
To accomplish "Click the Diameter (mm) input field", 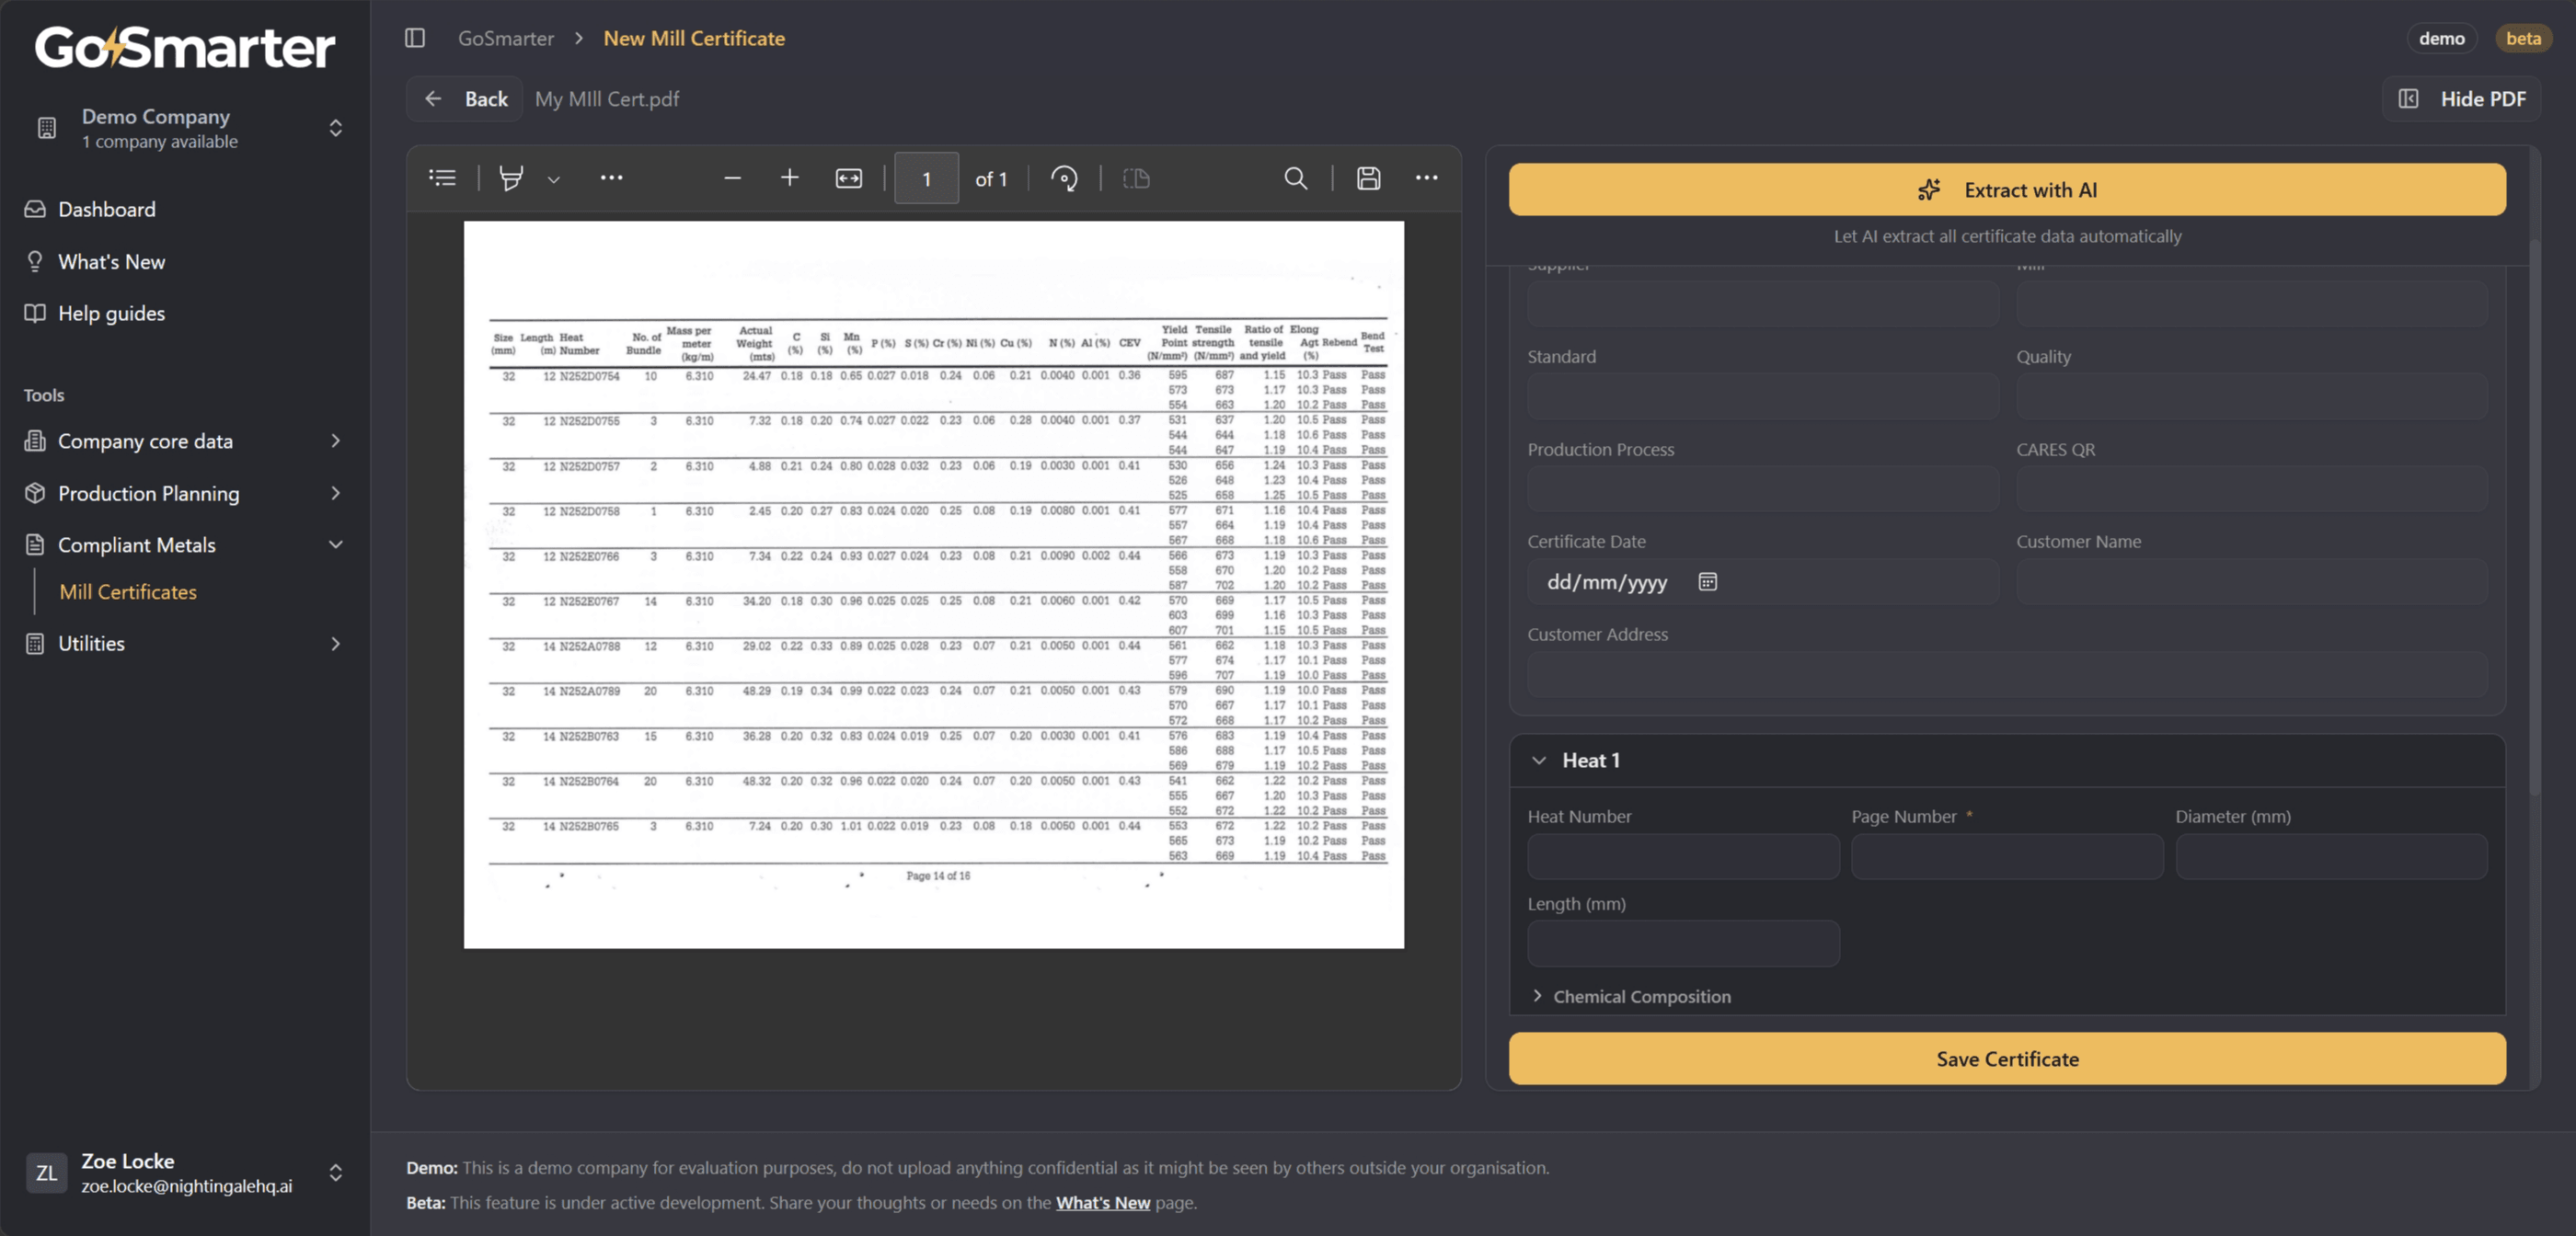I will click(x=2331, y=856).
